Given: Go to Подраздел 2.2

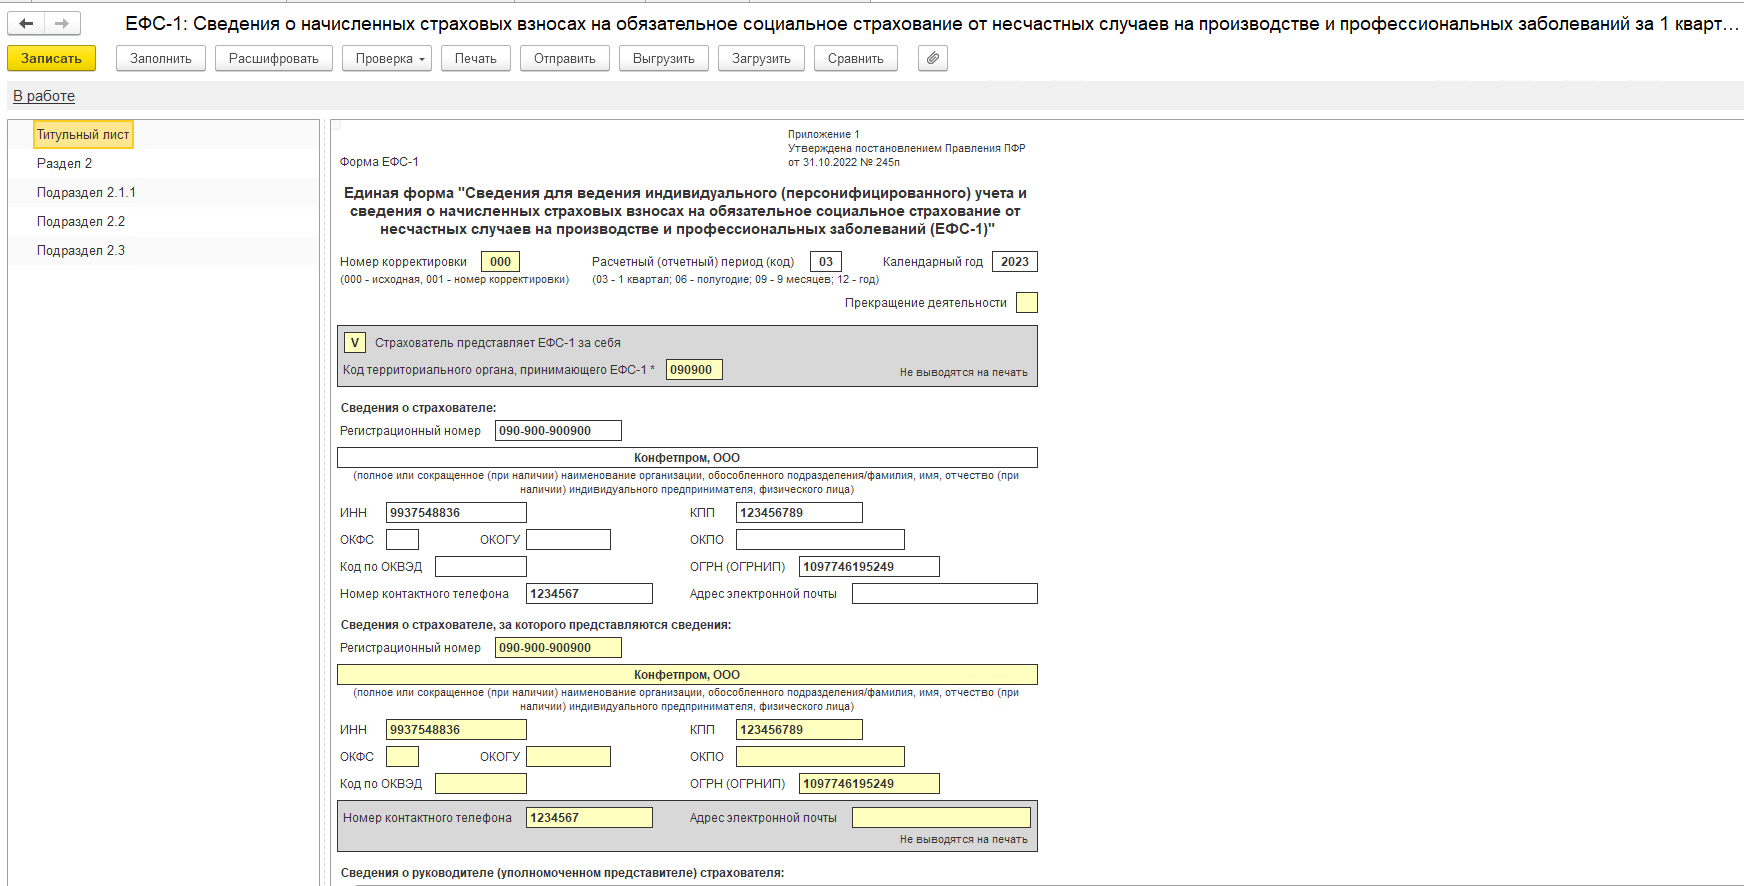Looking at the screenshot, I should 81,222.
